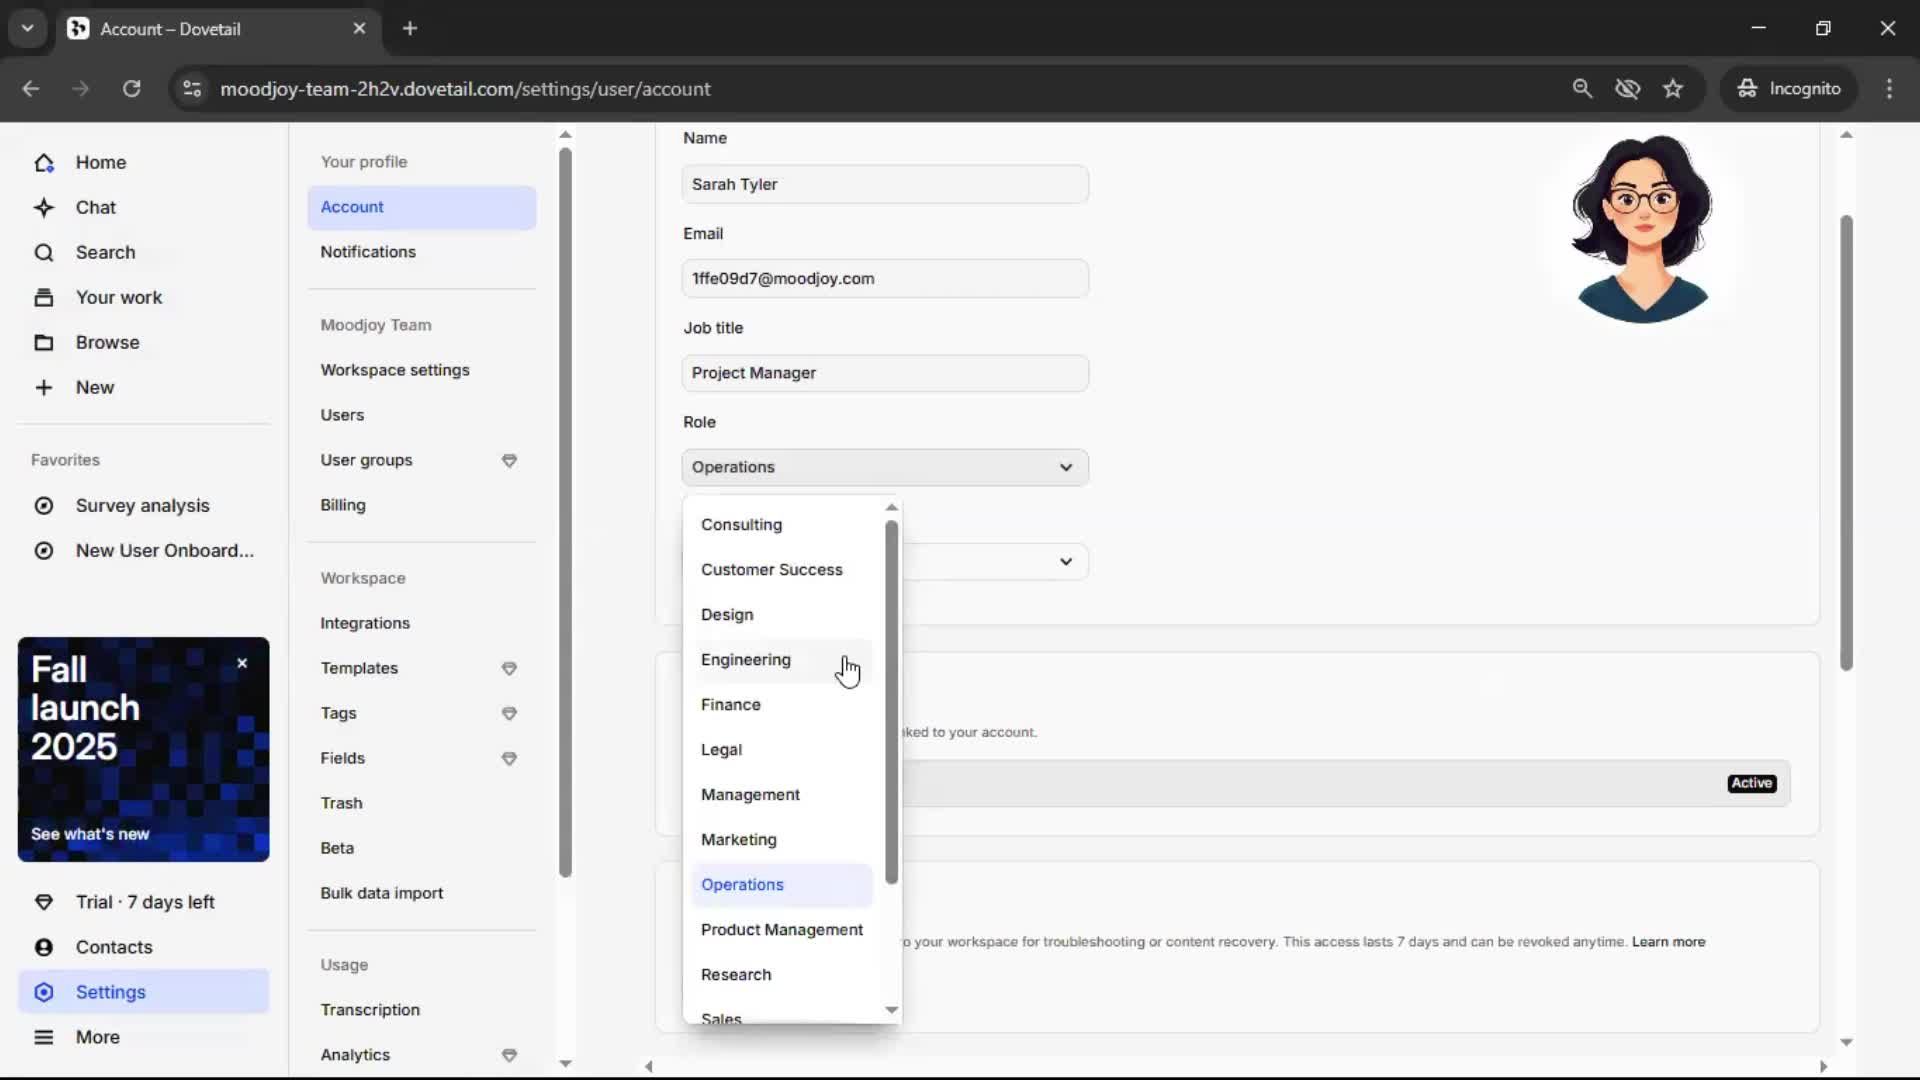Click the Job title input field

(885, 373)
